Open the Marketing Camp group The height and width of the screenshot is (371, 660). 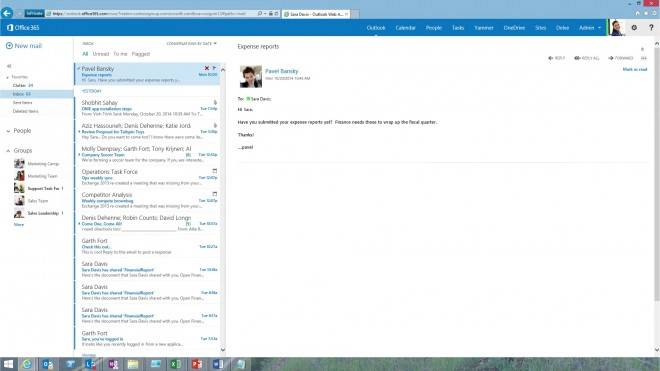(37, 163)
